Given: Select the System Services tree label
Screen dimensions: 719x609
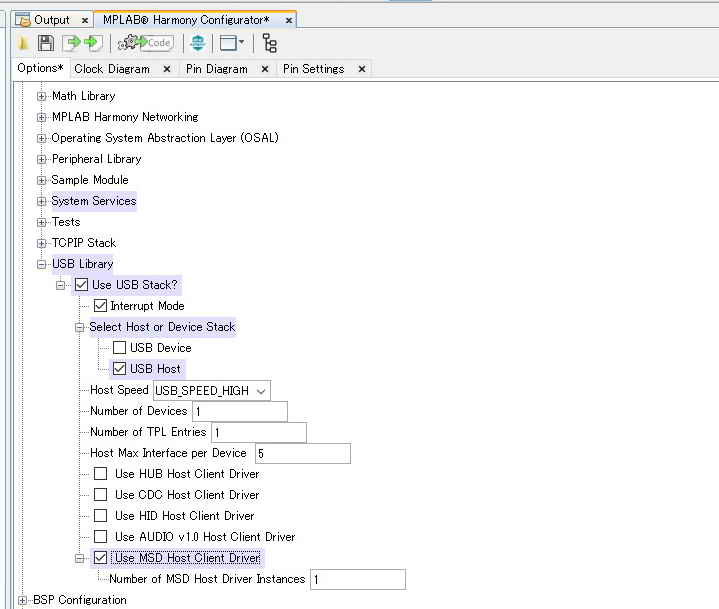Looking at the screenshot, I should click(x=94, y=201).
